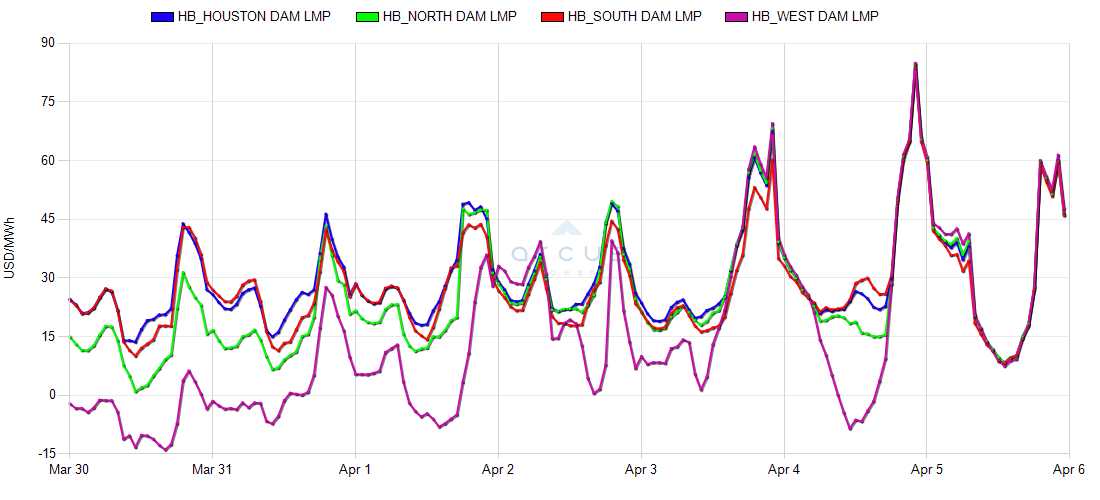Screen dimensions: 1100x500
Task: Select the Apr 2 x-axis date label
Action: (498, 469)
